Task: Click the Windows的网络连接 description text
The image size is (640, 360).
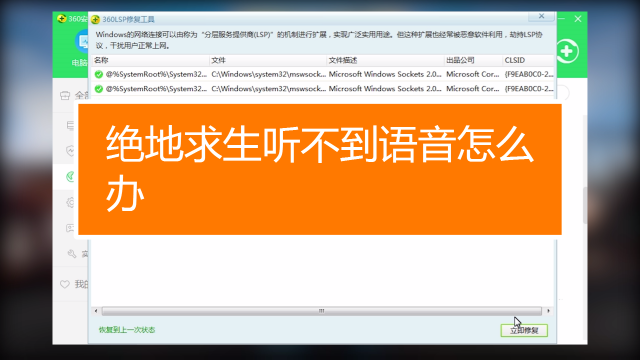Action: [319, 40]
